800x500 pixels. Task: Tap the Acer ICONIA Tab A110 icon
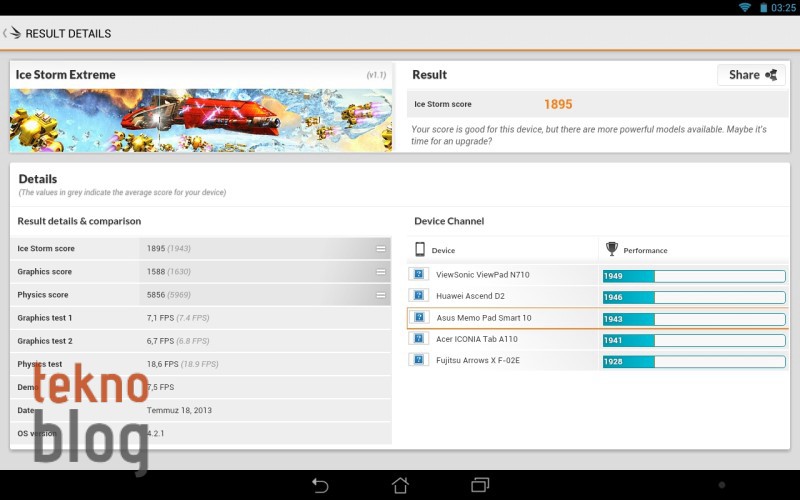pos(419,339)
